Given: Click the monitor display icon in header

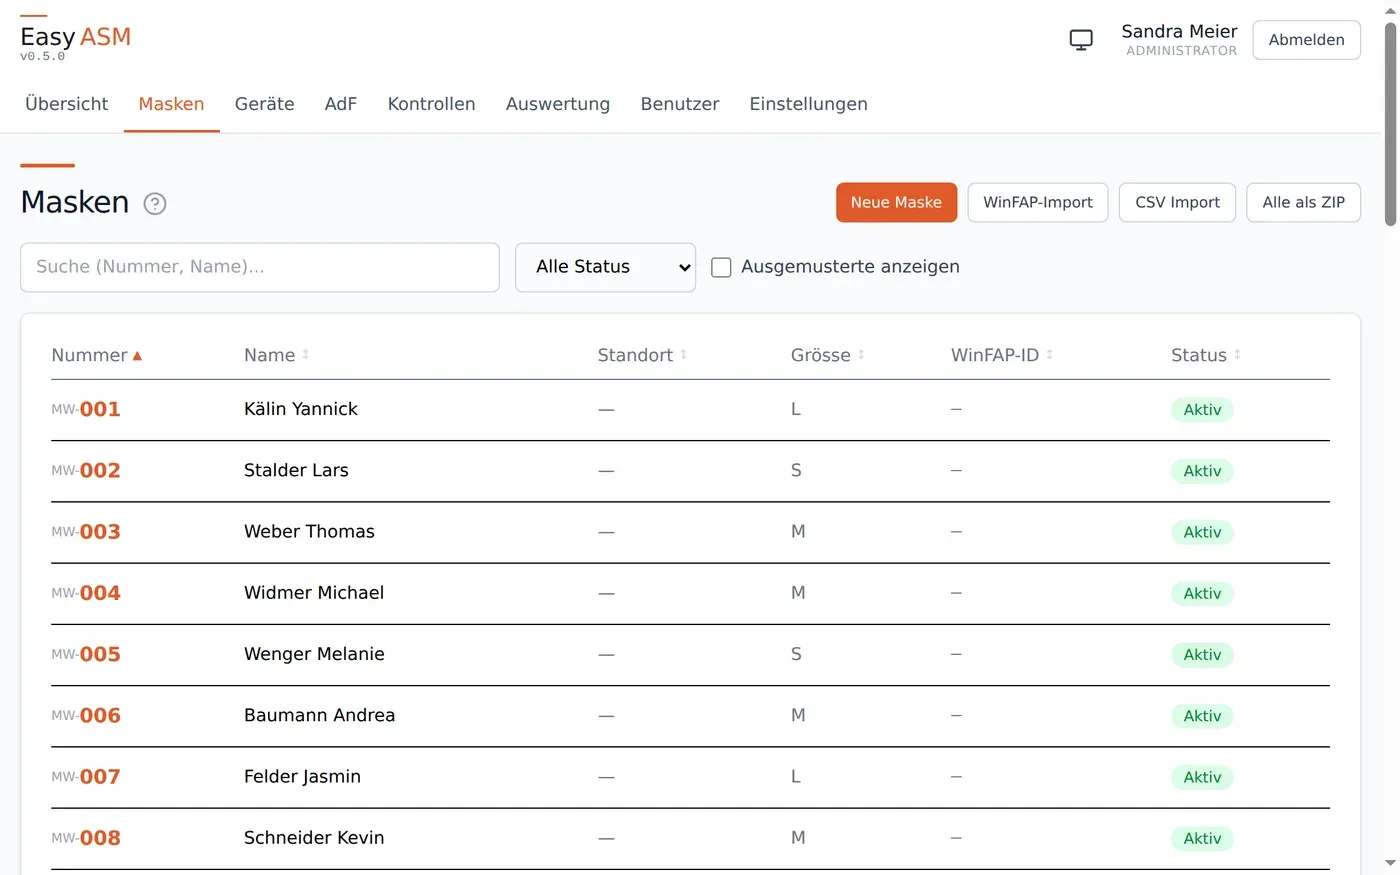Looking at the screenshot, I should [x=1081, y=40].
